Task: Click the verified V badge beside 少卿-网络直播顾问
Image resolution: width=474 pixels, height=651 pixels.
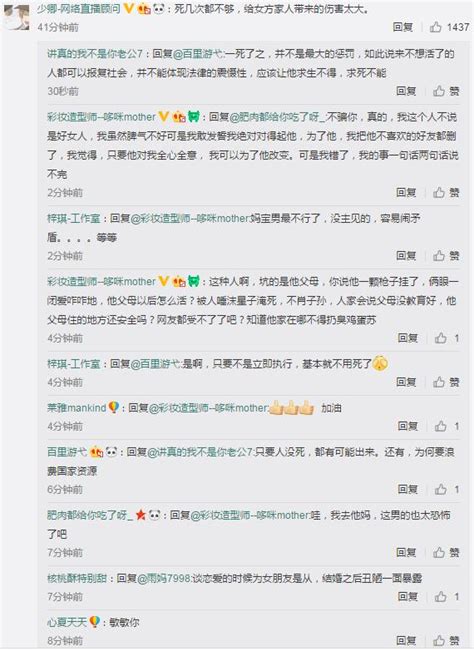Action: 129,8
